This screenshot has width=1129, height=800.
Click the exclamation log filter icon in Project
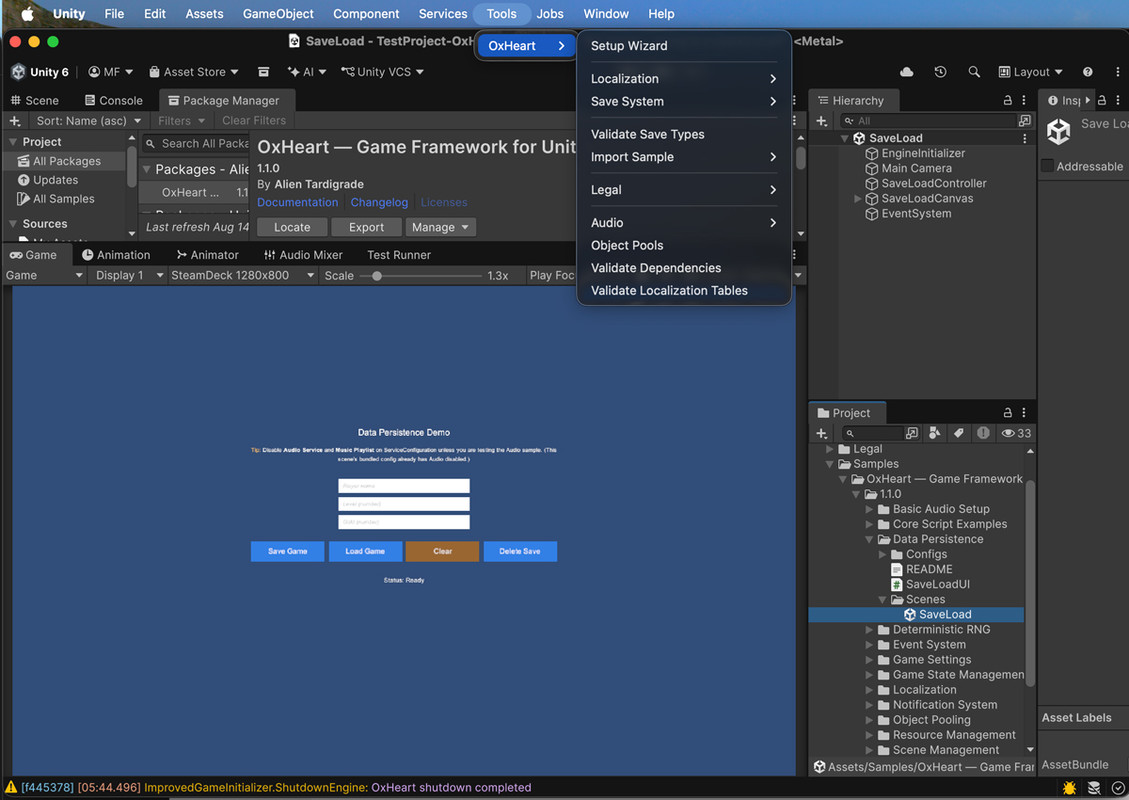(983, 433)
